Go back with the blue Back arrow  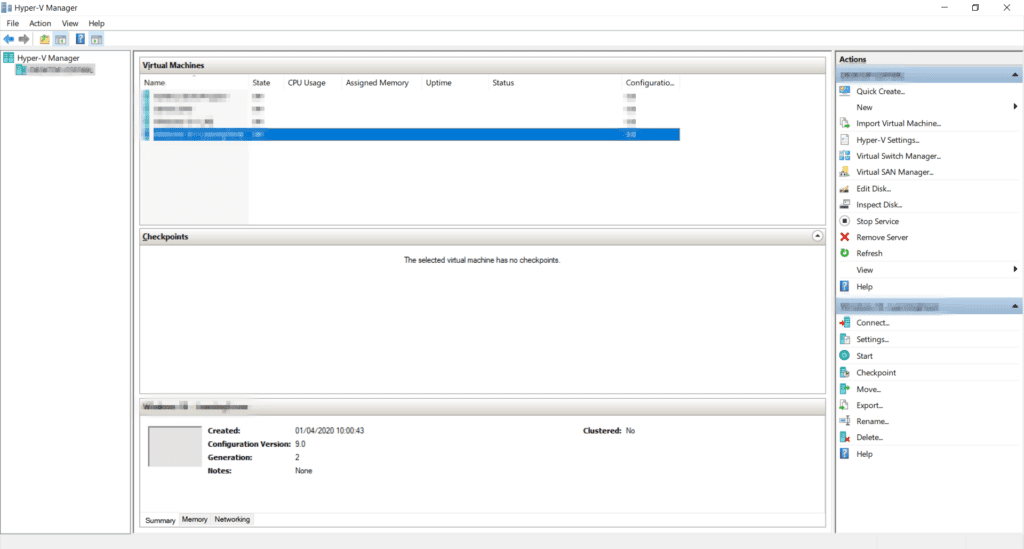(8, 39)
